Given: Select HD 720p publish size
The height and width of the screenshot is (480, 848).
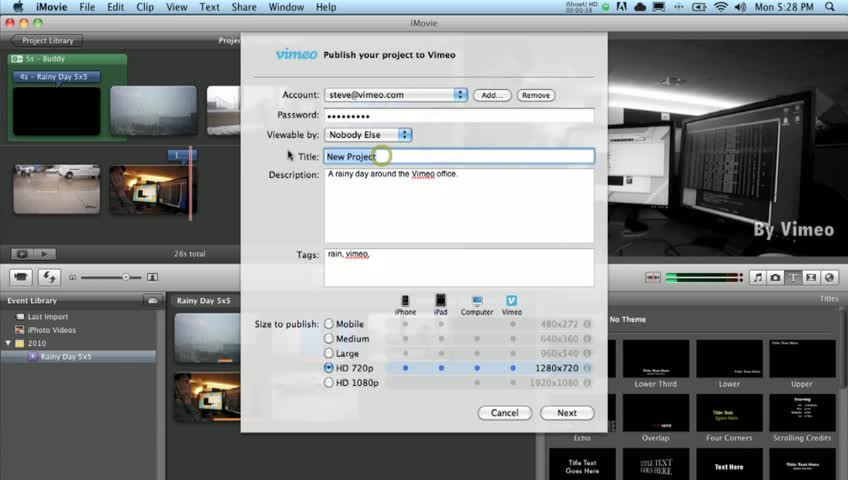Looking at the screenshot, I should (329, 368).
